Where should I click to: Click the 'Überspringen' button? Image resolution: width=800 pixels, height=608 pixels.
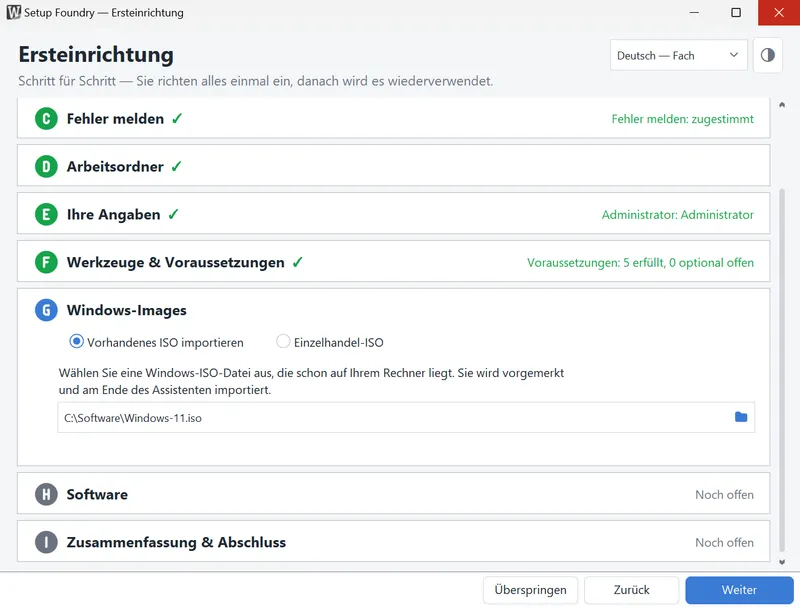pyautogui.click(x=530, y=590)
